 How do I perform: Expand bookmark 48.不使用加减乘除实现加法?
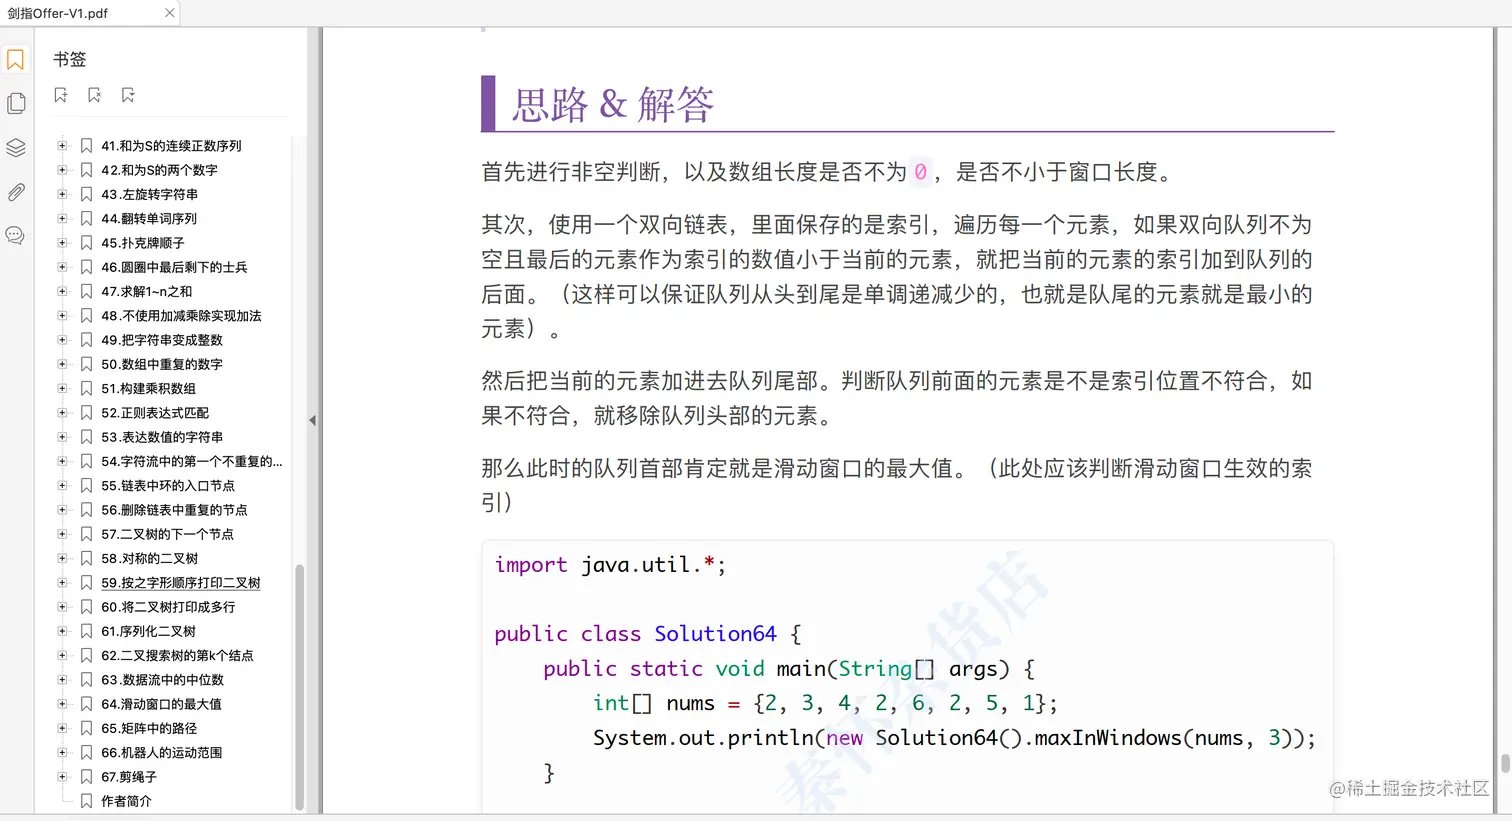coord(62,315)
